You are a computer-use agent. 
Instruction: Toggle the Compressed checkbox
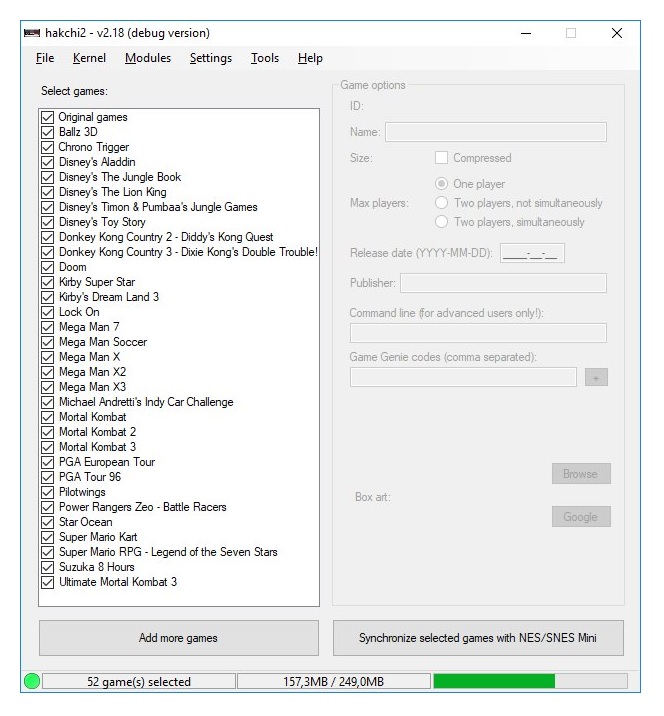441,158
